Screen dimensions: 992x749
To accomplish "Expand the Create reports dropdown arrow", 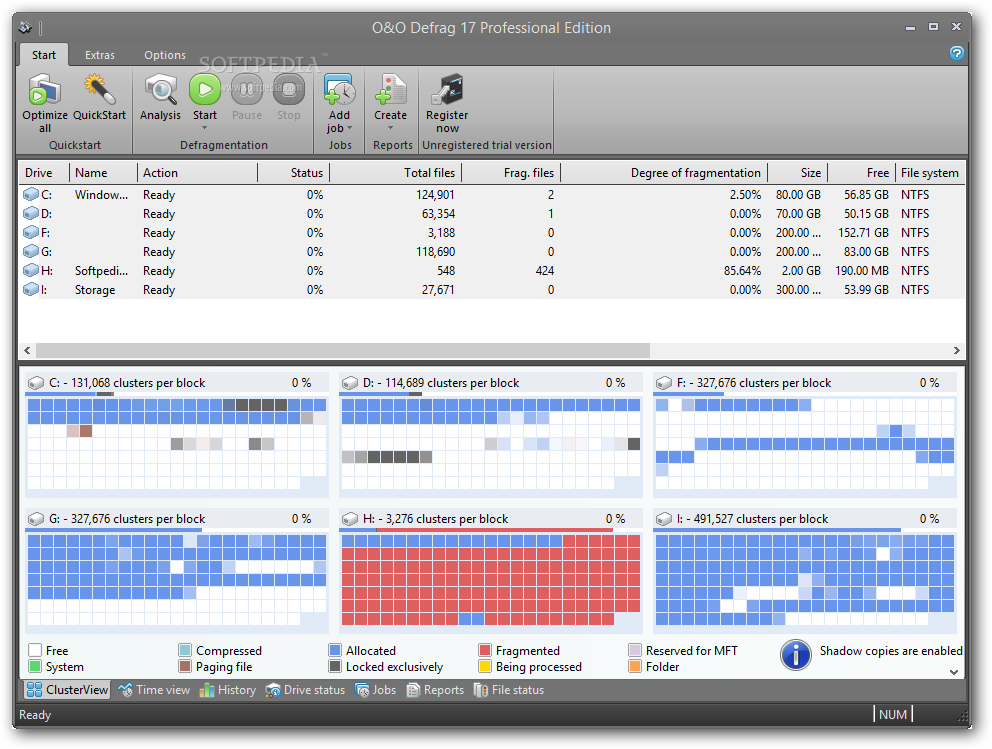I will pos(390,128).
